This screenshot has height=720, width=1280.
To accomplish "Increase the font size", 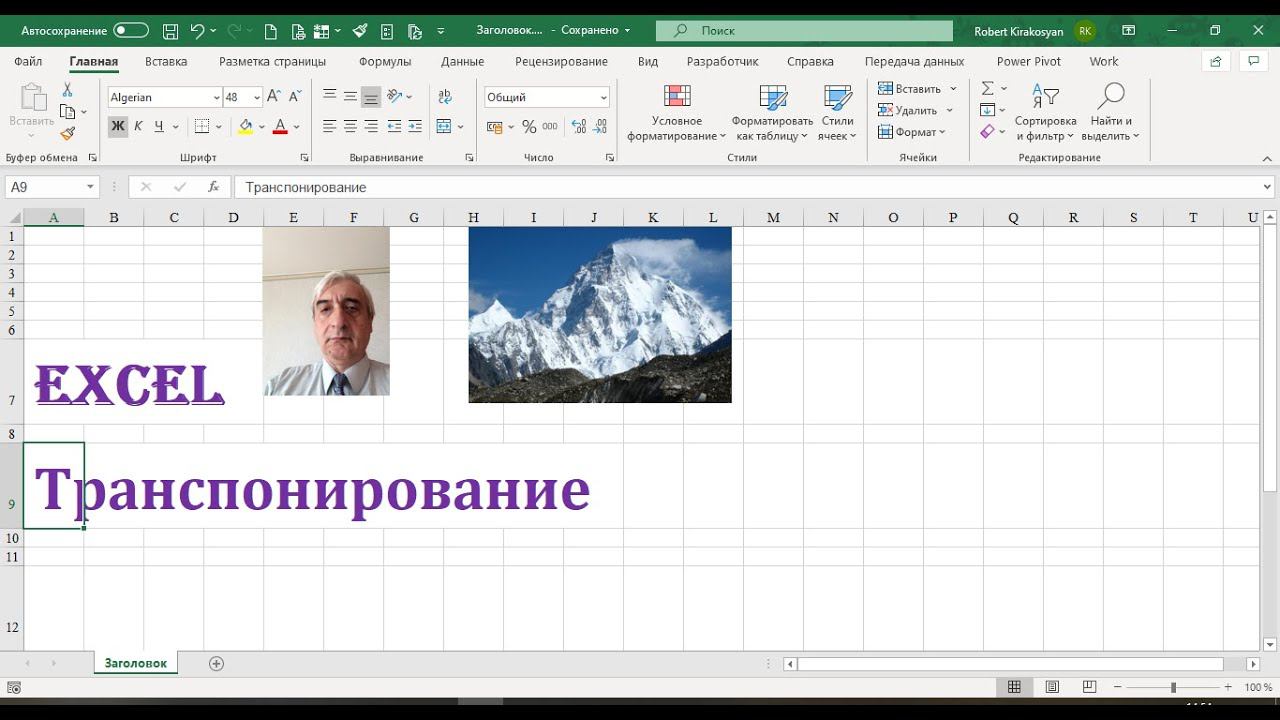I will 275,97.
